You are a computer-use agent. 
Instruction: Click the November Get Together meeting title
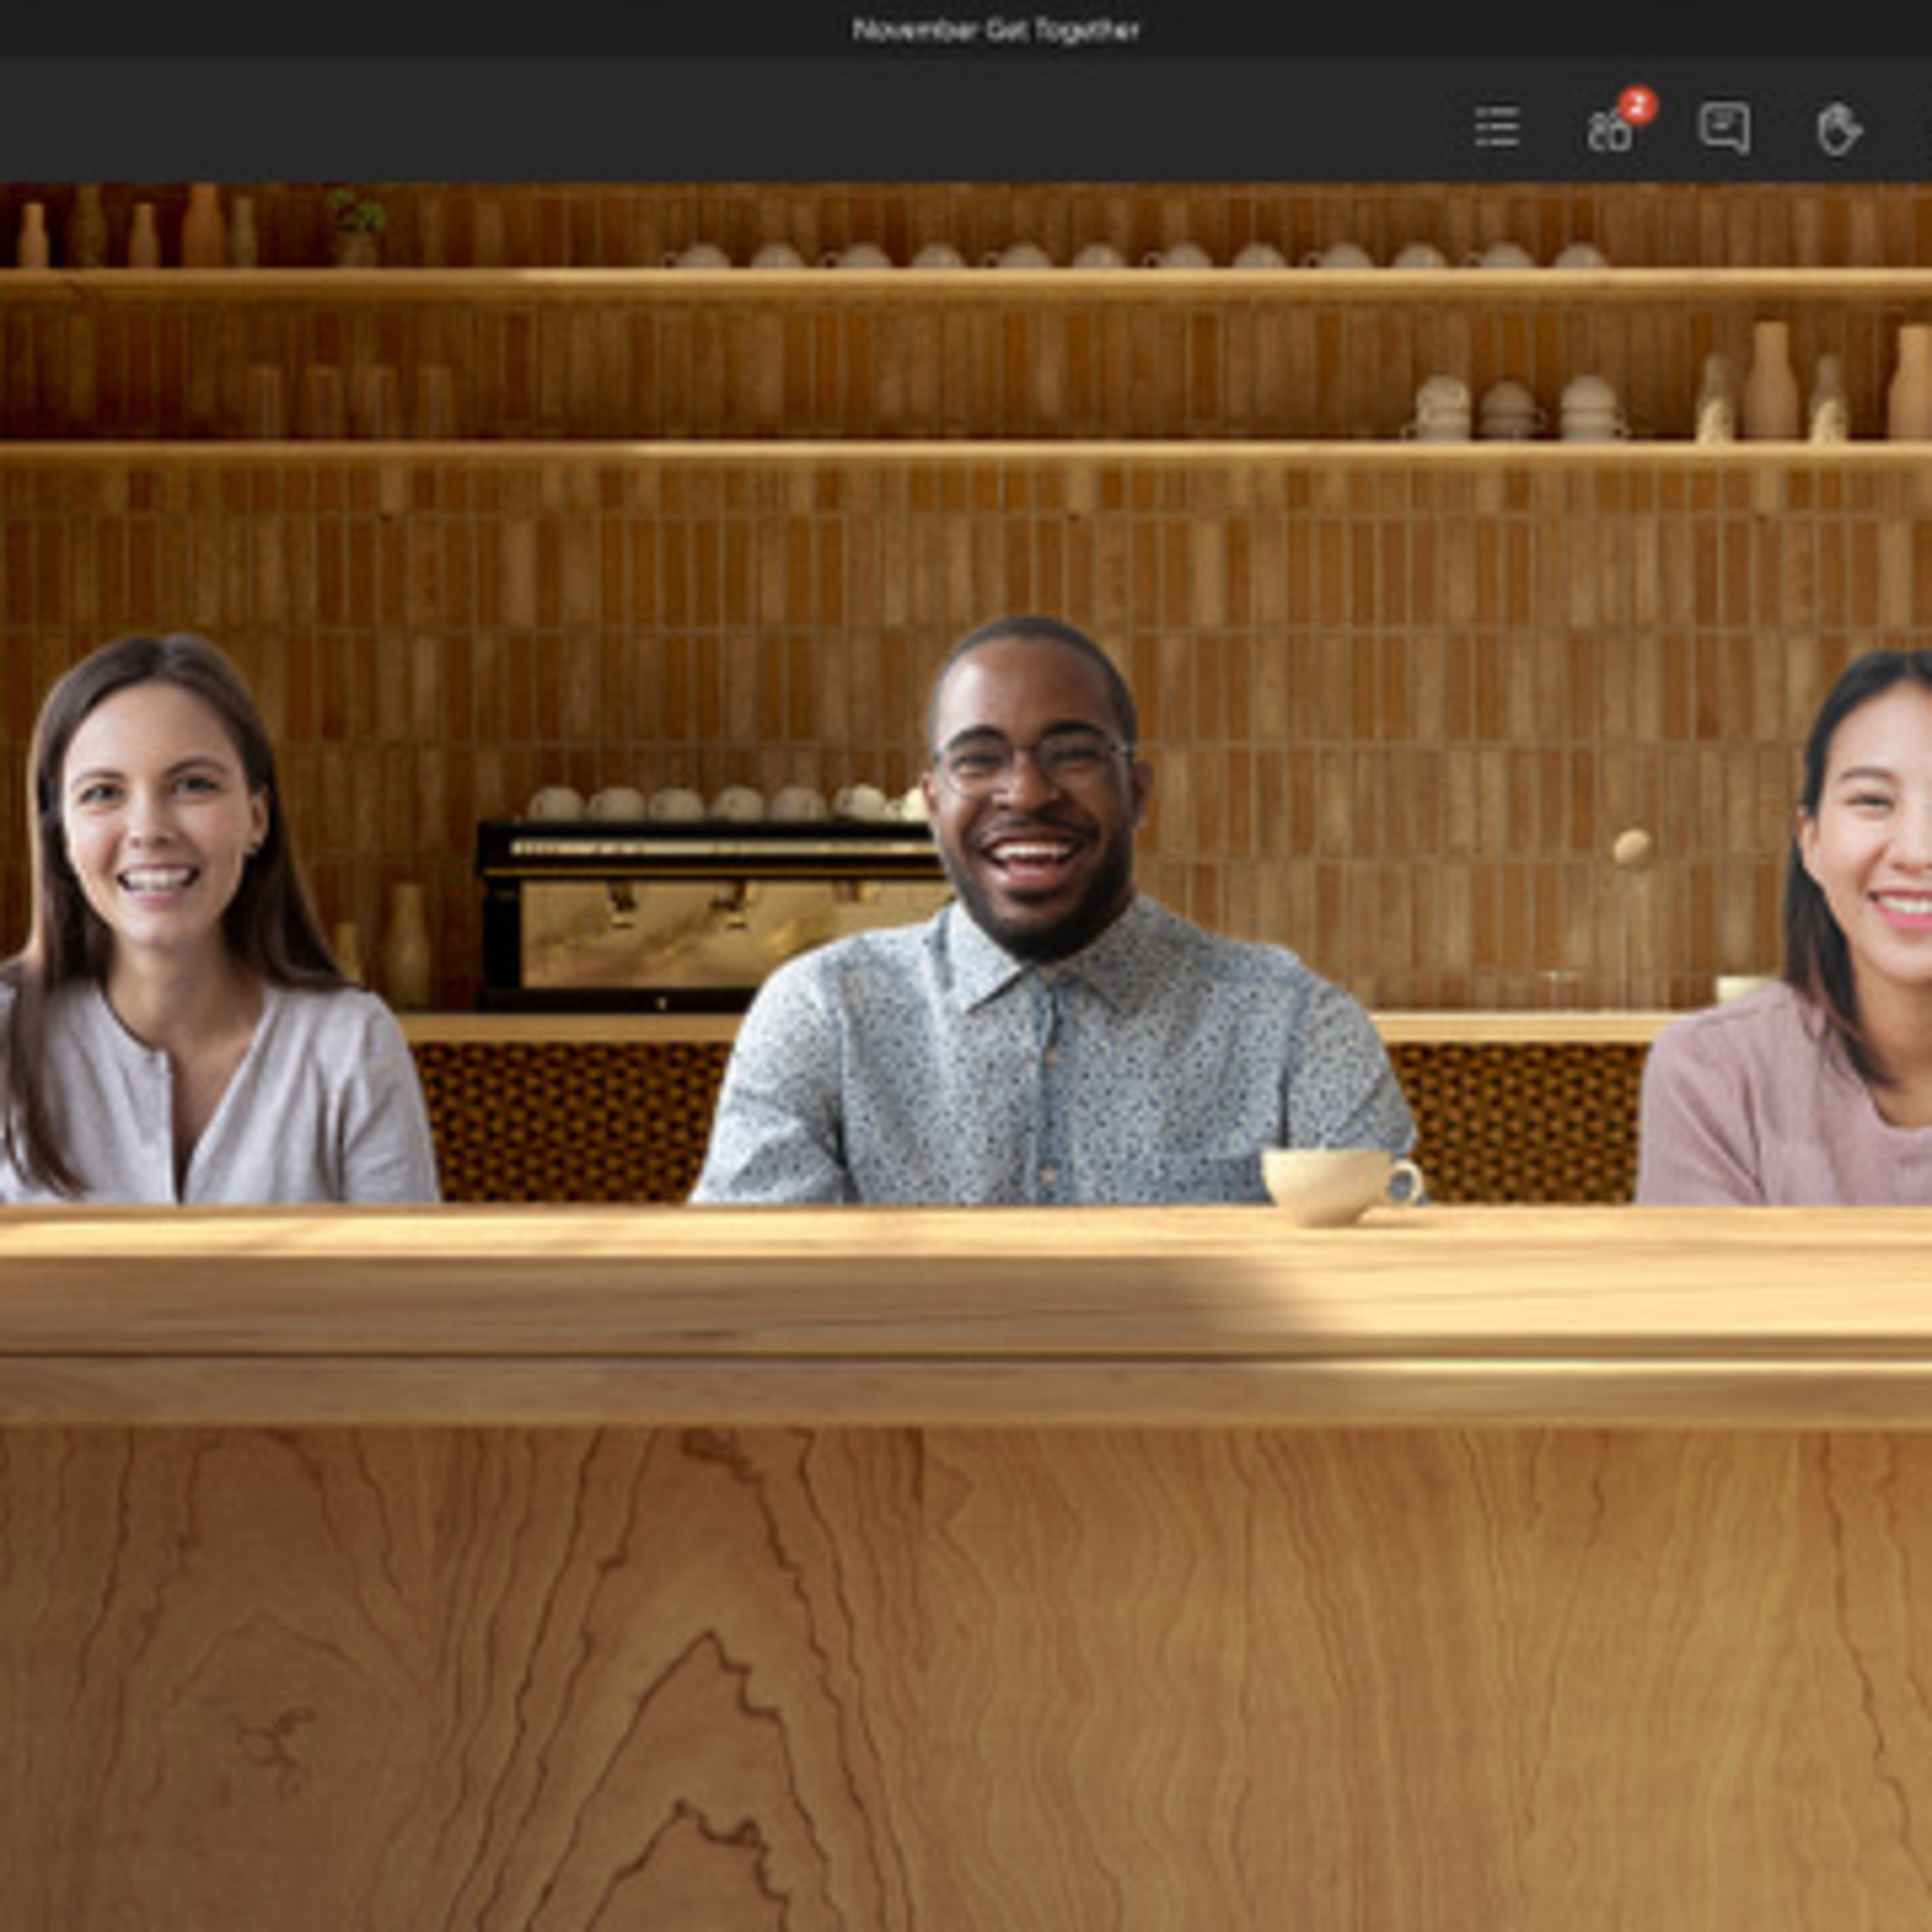click(995, 30)
